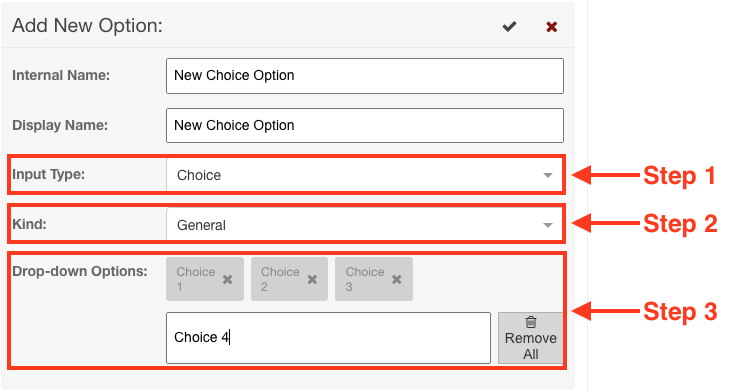Viewport: 746px width, 392px height.
Task: Expand the Kind dropdown showing General
Action: coord(364,225)
